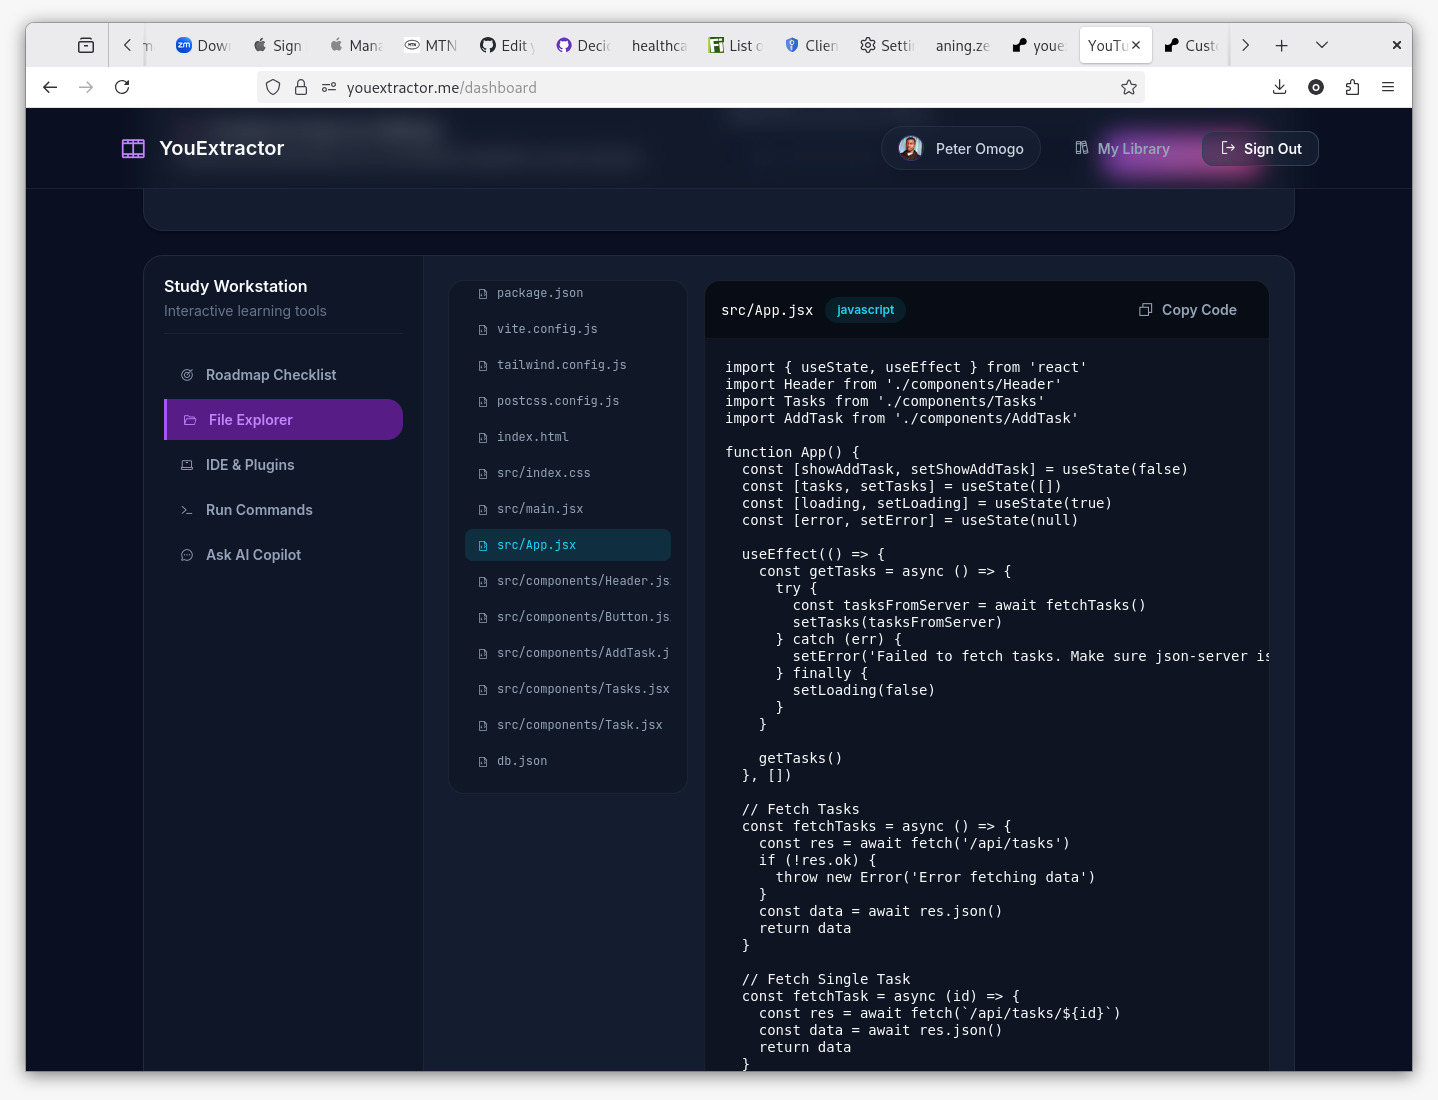The height and width of the screenshot is (1100, 1438).
Task: Switch to the Clien tab
Action: click(x=812, y=45)
